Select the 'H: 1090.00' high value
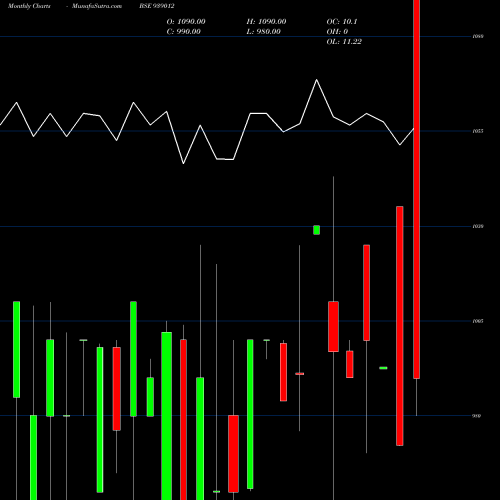 266,22
